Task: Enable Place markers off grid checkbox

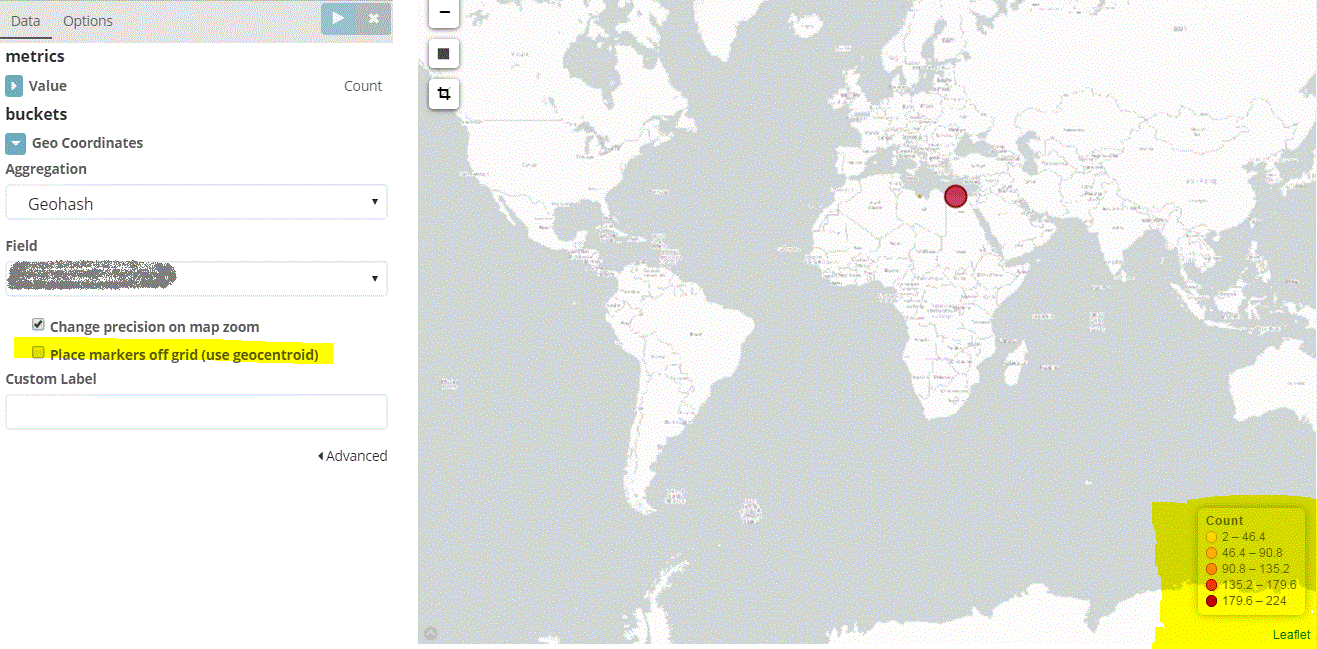Action: tap(38, 352)
